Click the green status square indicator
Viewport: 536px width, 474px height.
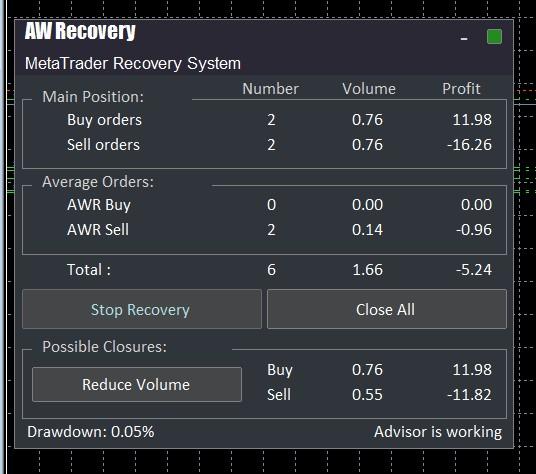(494, 37)
